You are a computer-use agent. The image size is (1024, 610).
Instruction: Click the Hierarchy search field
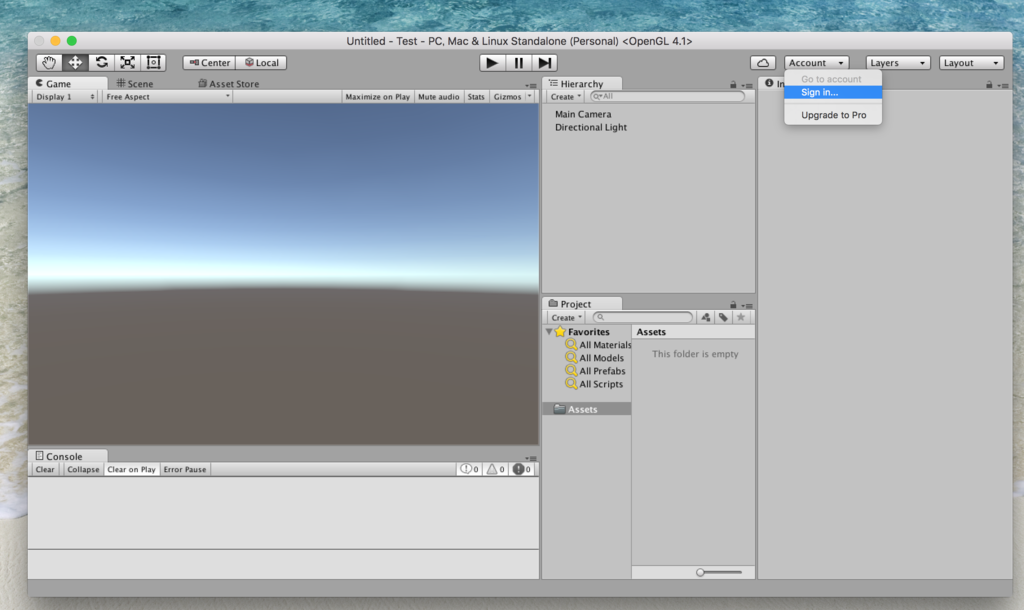(667, 97)
